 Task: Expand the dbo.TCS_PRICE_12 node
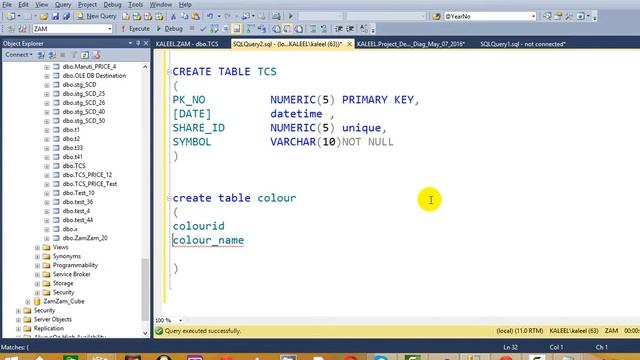[47, 175]
